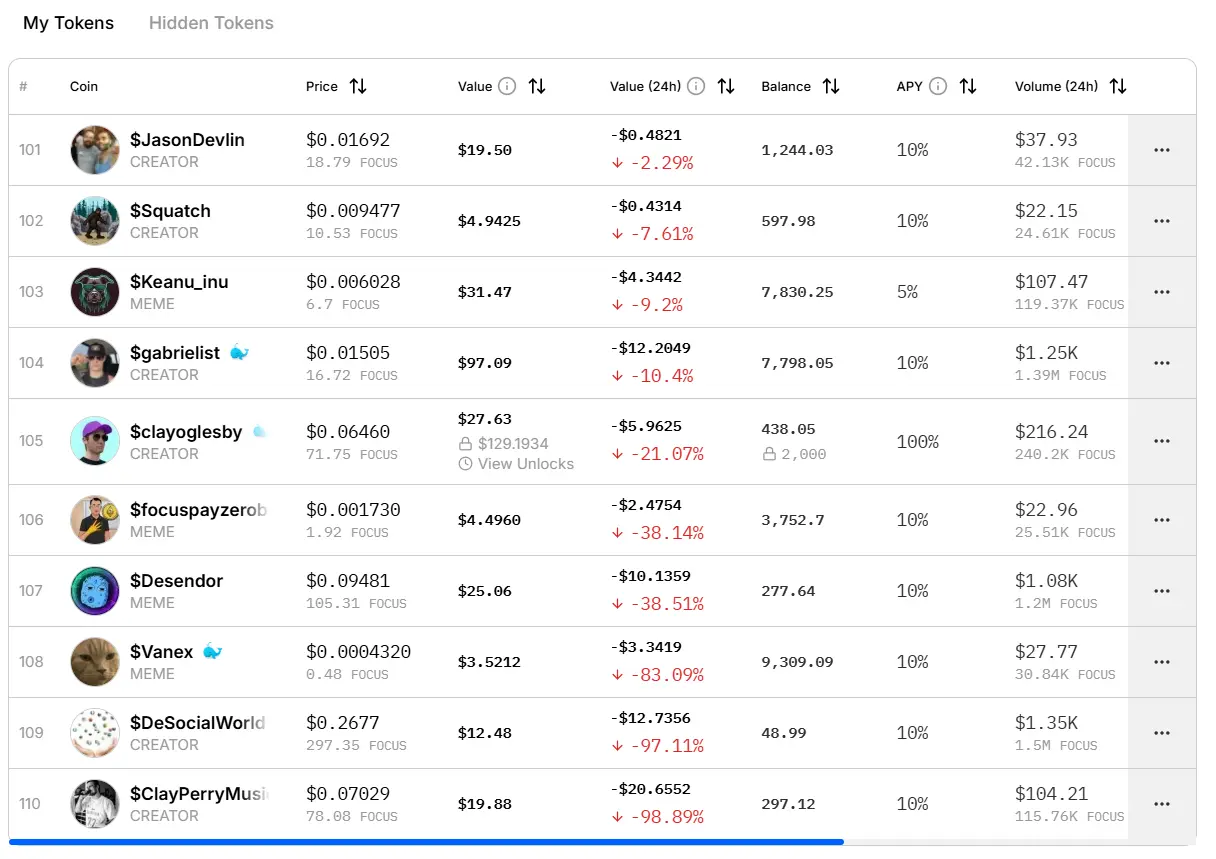Sort by Value (24h) arrows icon
1216x859 pixels.
(726, 86)
